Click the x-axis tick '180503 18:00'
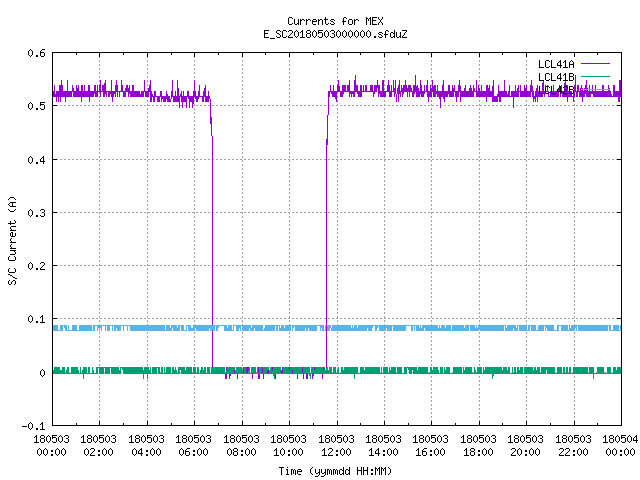This screenshot has width=640, height=480. click(x=478, y=445)
